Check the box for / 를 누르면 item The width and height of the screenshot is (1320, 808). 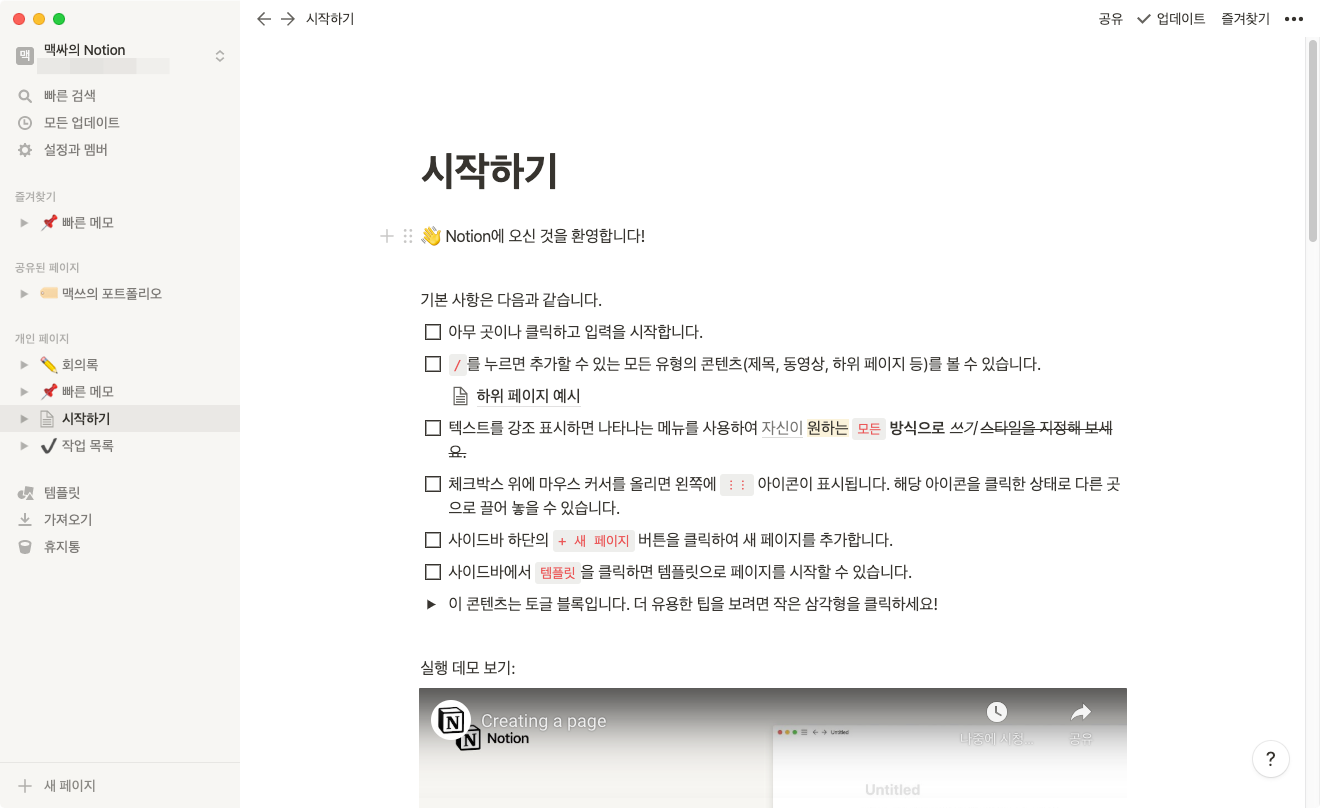point(433,364)
